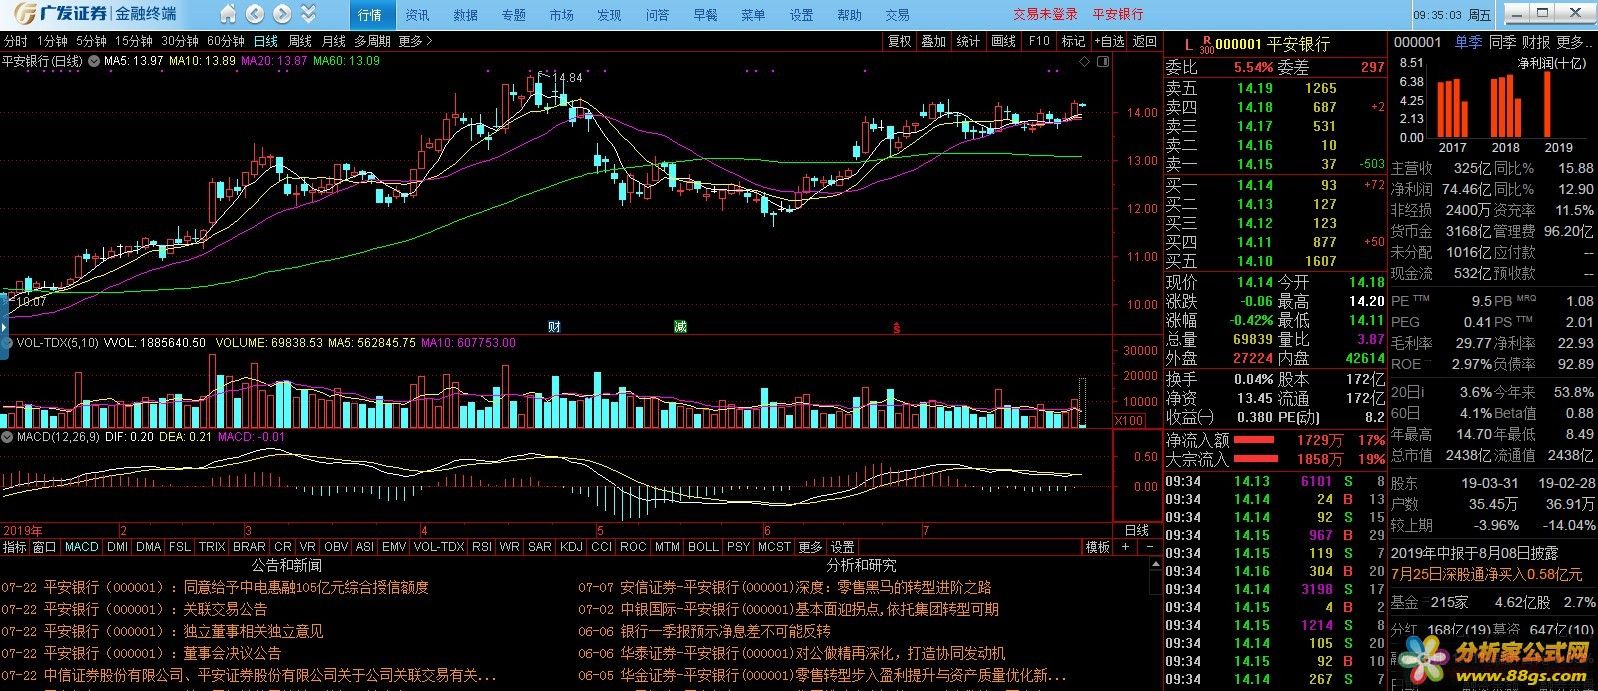Click the forward arrow navigation icon

(282, 14)
